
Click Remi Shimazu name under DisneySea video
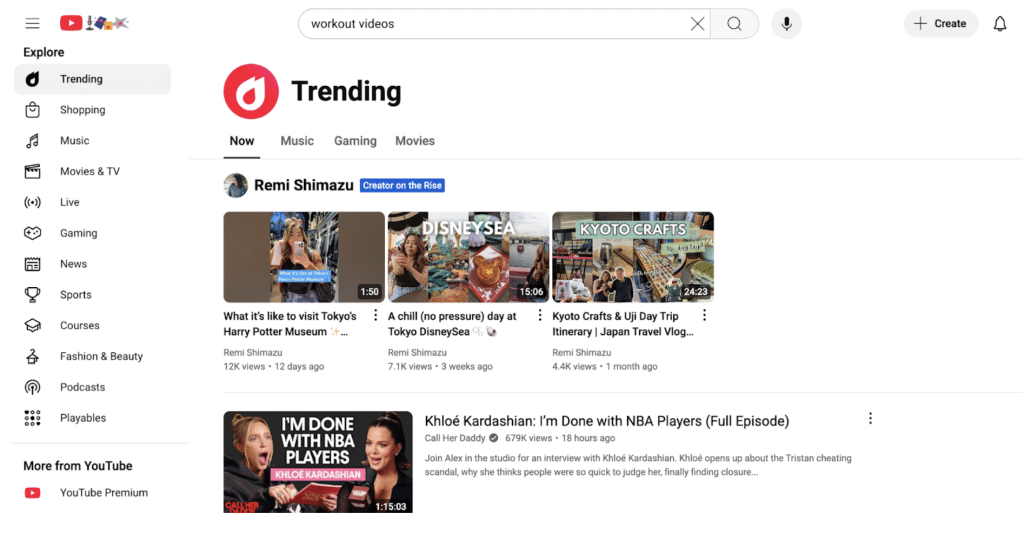(x=417, y=353)
